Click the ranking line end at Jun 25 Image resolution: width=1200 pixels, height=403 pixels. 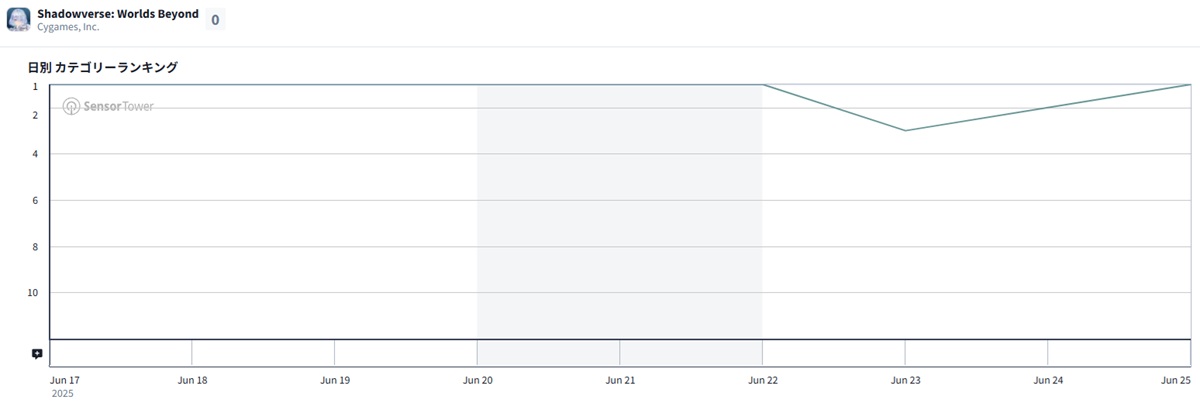pos(1189,85)
